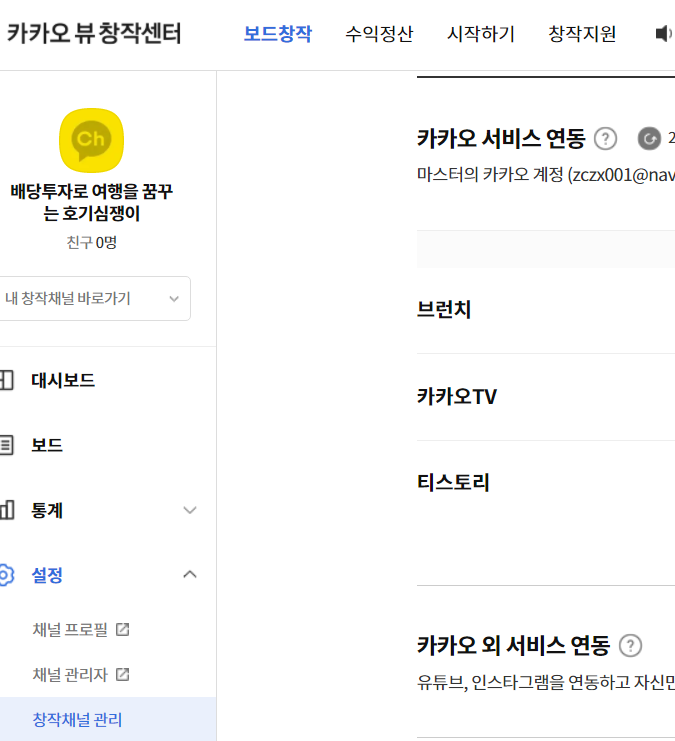Image resolution: width=675 pixels, height=741 pixels.
Task: Click channel name 배당투자로 여행을 꿈꾸는 호기심쟁이
Action: tap(91, 202)
